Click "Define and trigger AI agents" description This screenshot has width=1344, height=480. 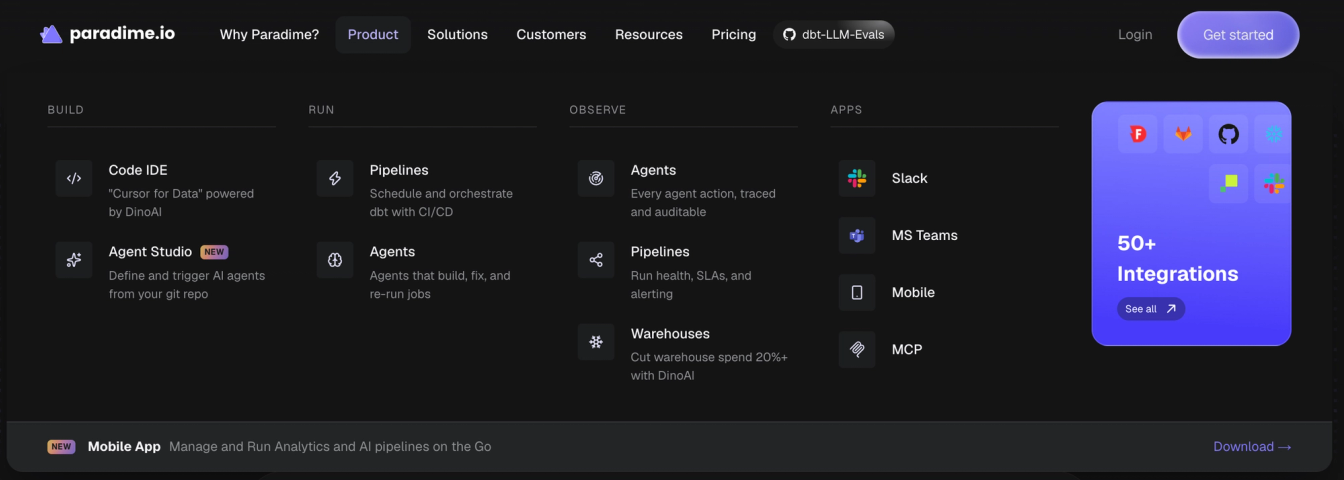point(187,285)
